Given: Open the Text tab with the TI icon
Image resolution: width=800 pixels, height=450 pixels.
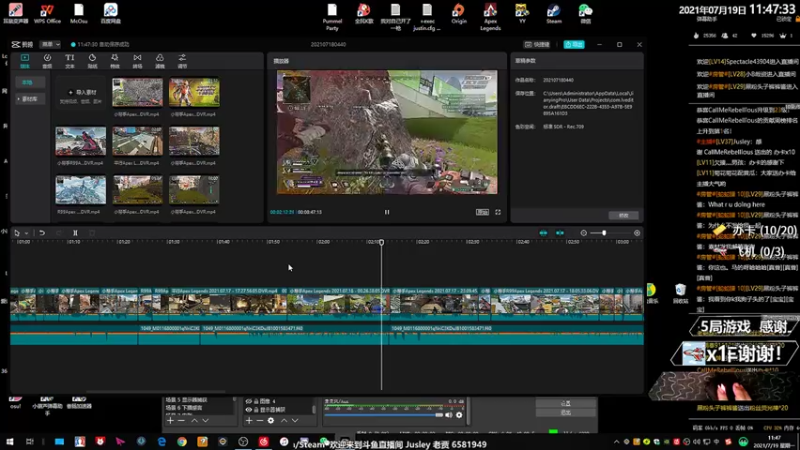Looking at the screenshot, I should pyautogui.click(x=69, y=61).
